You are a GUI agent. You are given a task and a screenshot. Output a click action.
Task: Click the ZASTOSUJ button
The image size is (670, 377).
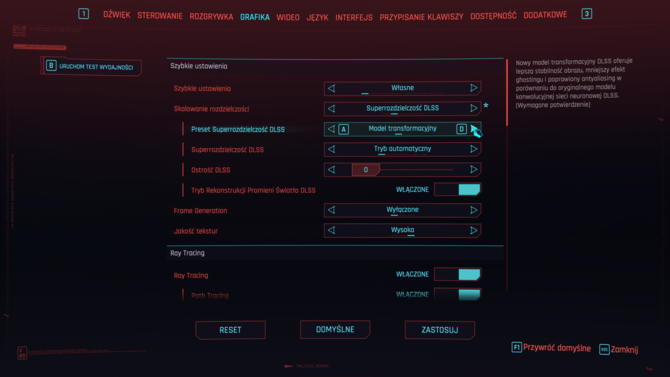[440, 330]
